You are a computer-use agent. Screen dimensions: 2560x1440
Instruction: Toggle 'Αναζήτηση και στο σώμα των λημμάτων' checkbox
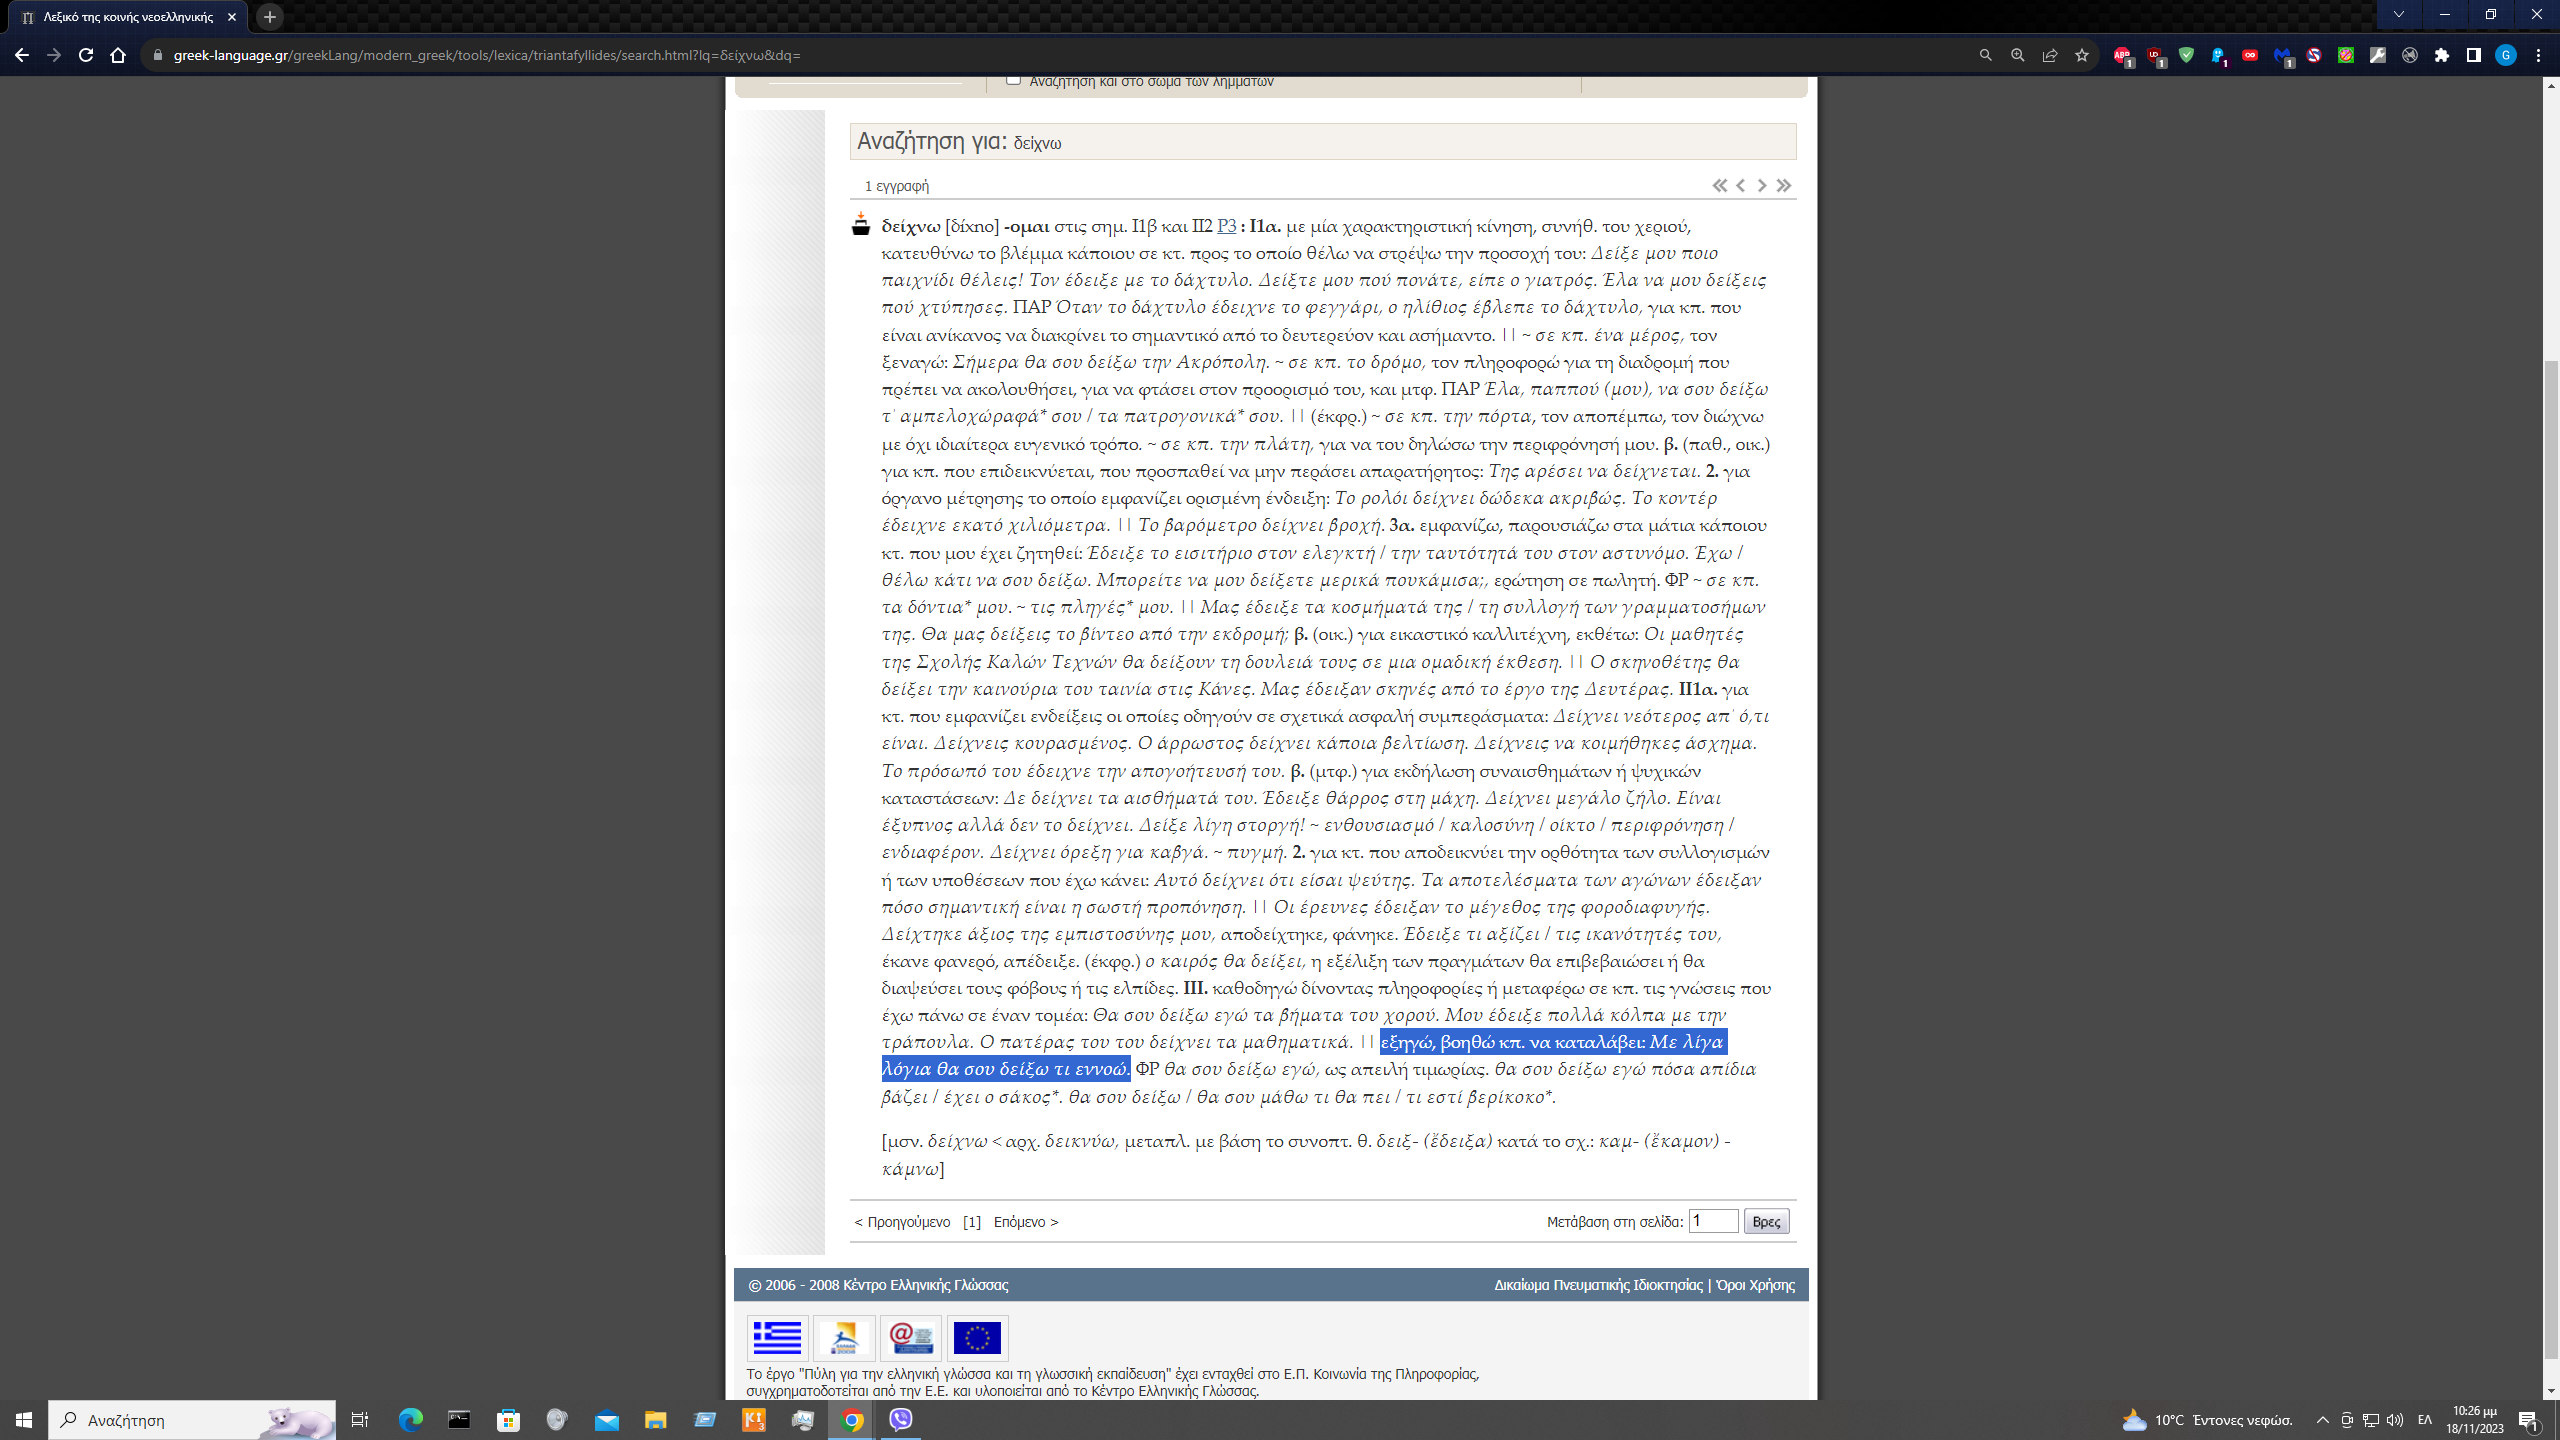pyautogui.click(x=1013, y=80)
